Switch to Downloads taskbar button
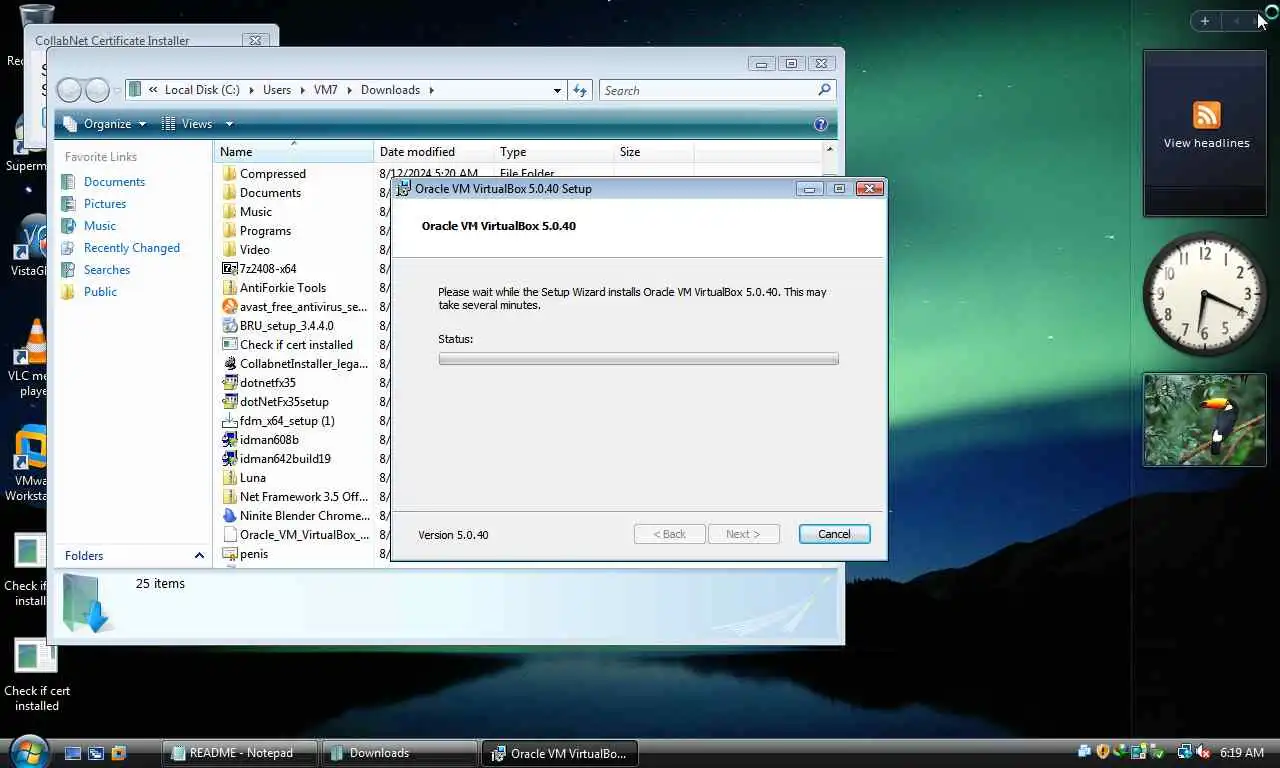This screenshot has height=768, width=1280. 400,753
